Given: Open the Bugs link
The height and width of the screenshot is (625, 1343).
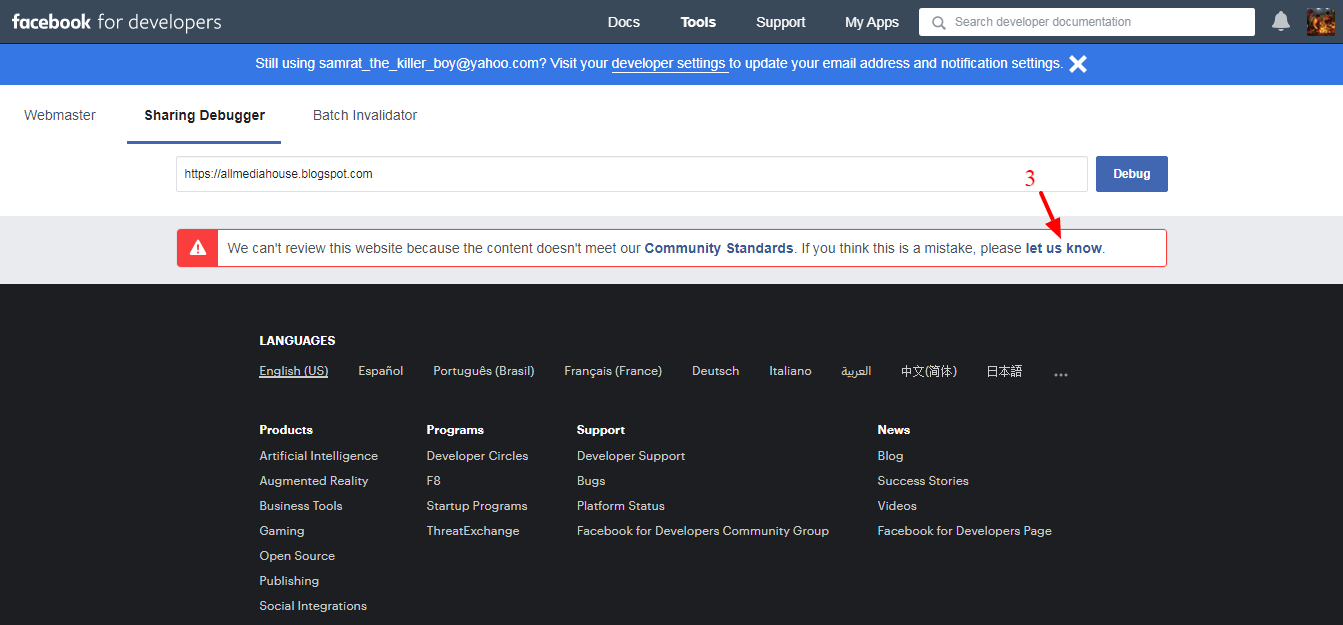Looking at the screenshot, I should 591,481.
